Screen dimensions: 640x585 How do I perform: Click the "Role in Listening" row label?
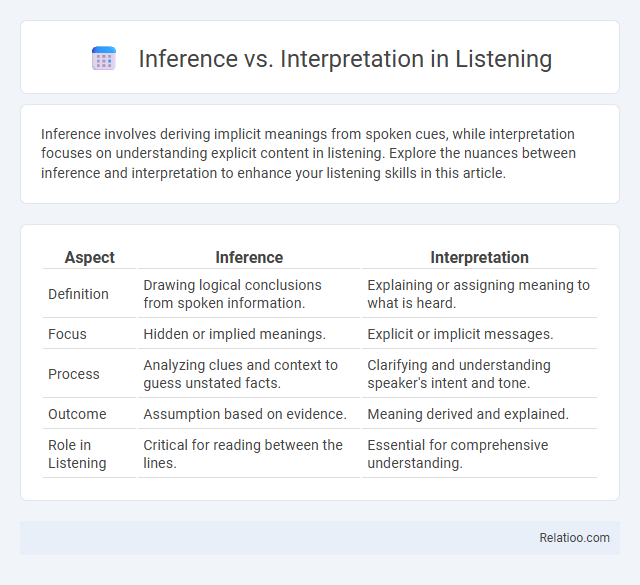point(77,454)
